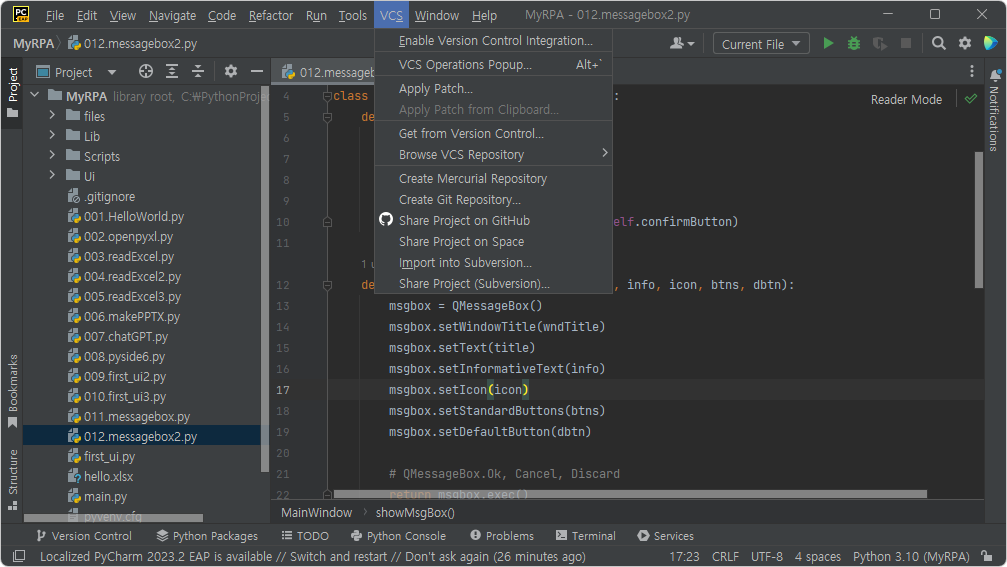Image resolution: width=1007 pixels, height=567 pixels.
Task: Open the Refactor menu
Action: [270, 15]
